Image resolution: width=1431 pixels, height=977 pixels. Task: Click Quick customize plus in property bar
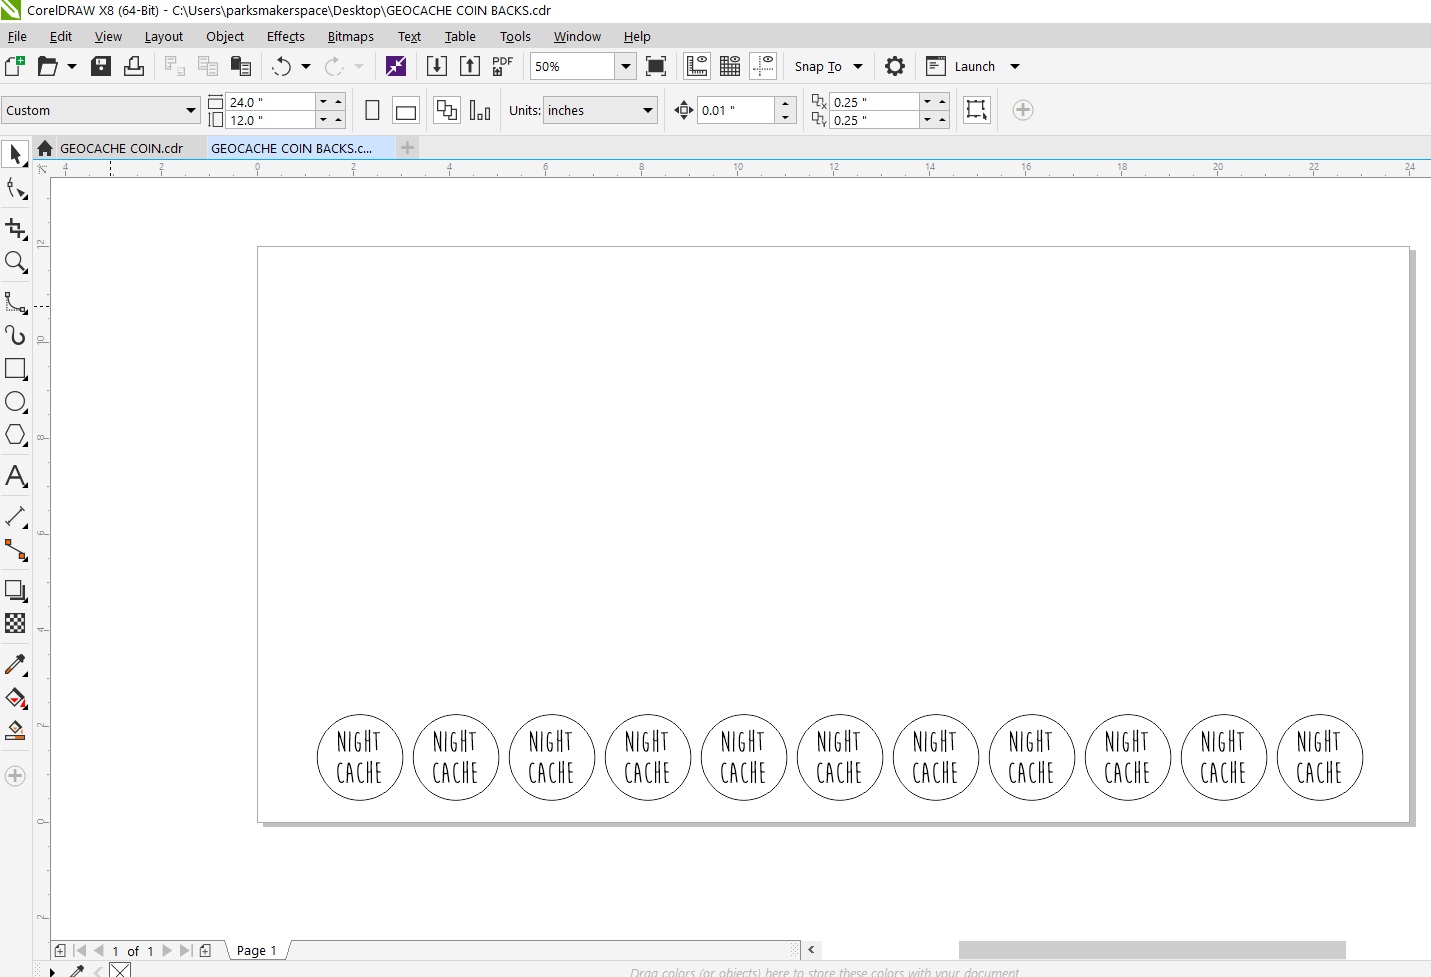click(1022, 110)
